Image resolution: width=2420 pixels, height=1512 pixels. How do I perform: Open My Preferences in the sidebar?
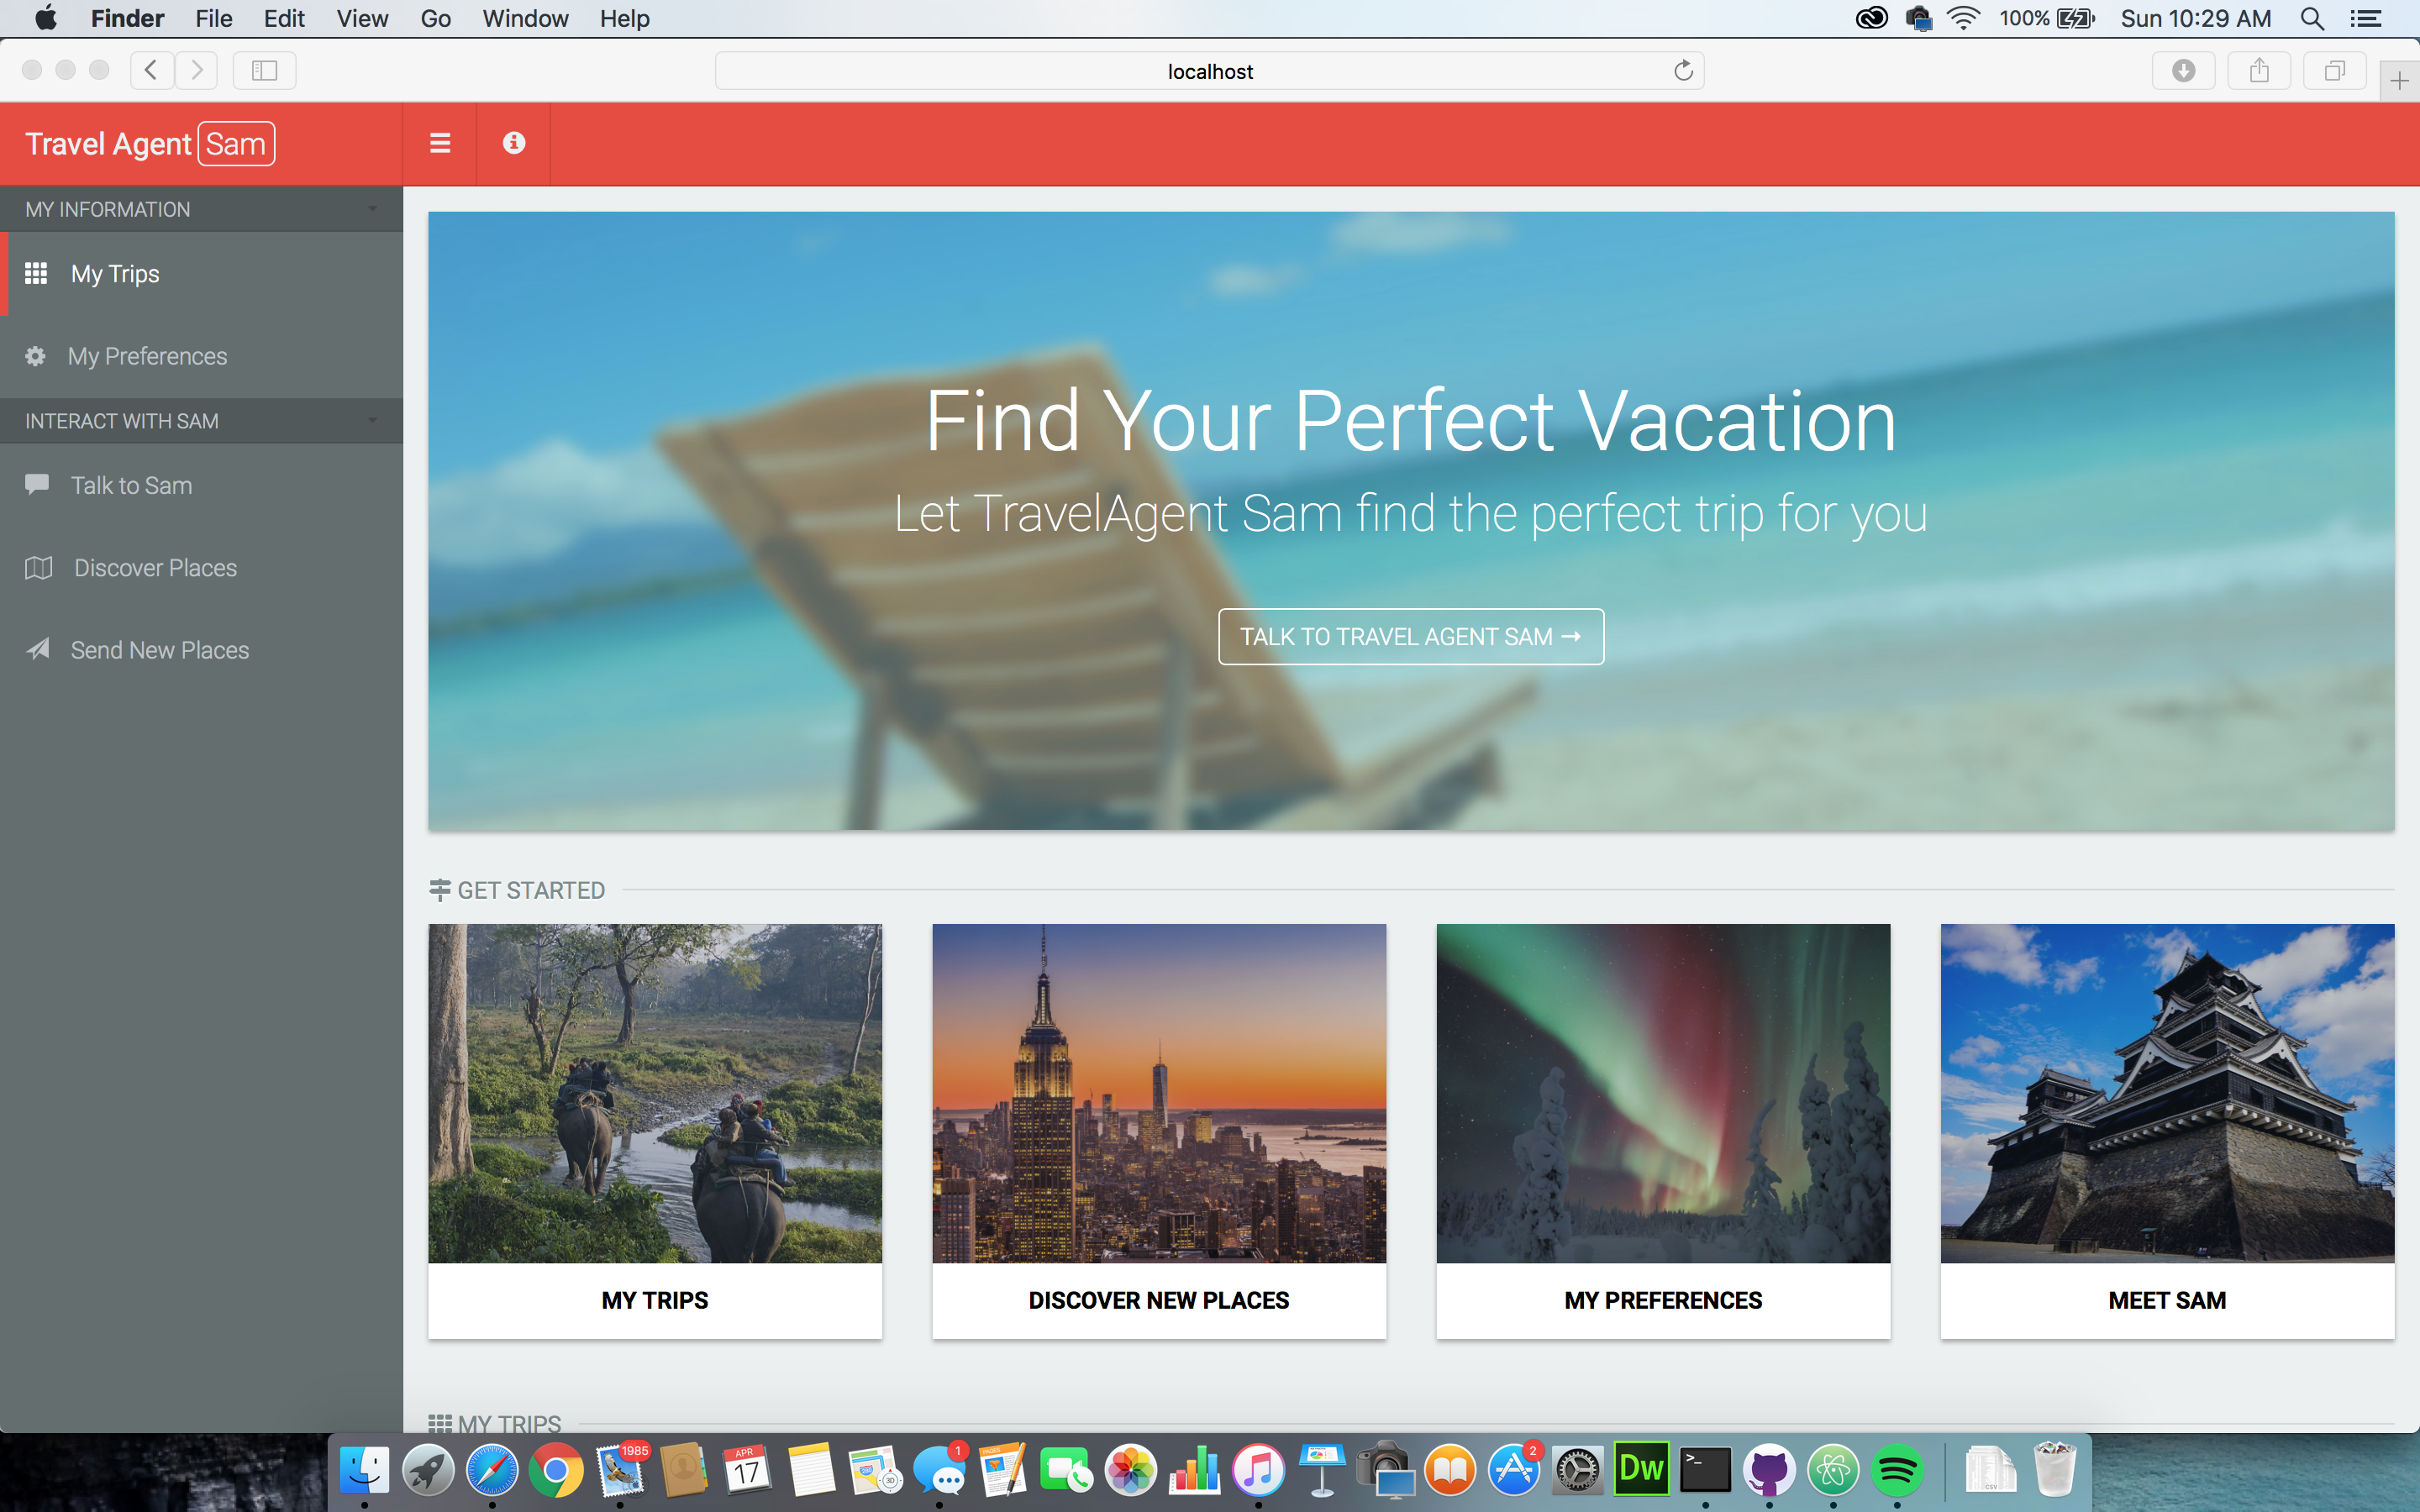tap(147, 356)
